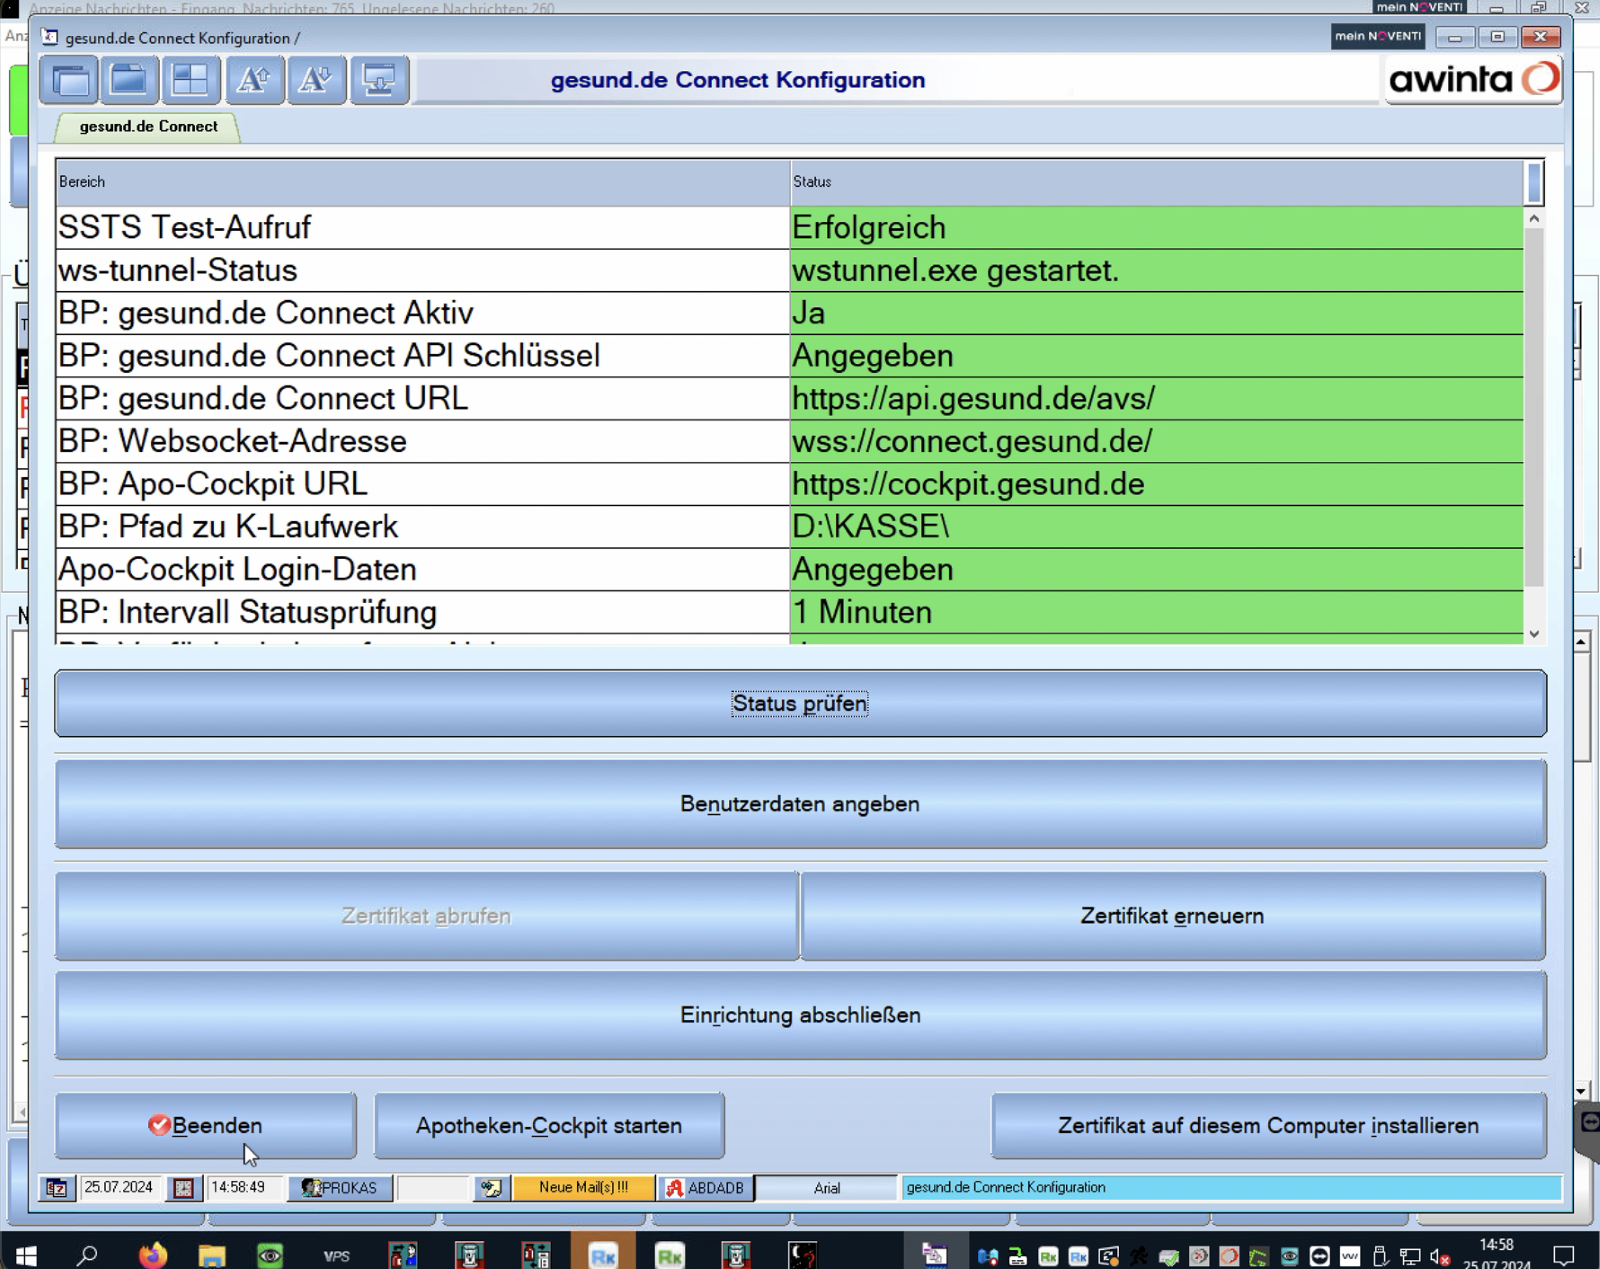Click the table vertical scrollbar thumb
Image resolution: width=1600 pixels, height=1269 pixels.
point(1534,408)
